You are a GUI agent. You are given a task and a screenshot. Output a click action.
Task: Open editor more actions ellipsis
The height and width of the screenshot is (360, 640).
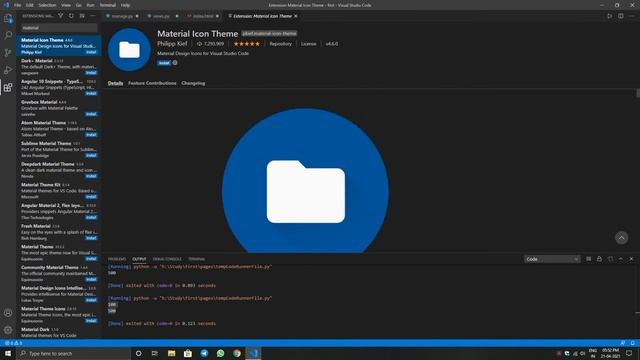point(631,16)
